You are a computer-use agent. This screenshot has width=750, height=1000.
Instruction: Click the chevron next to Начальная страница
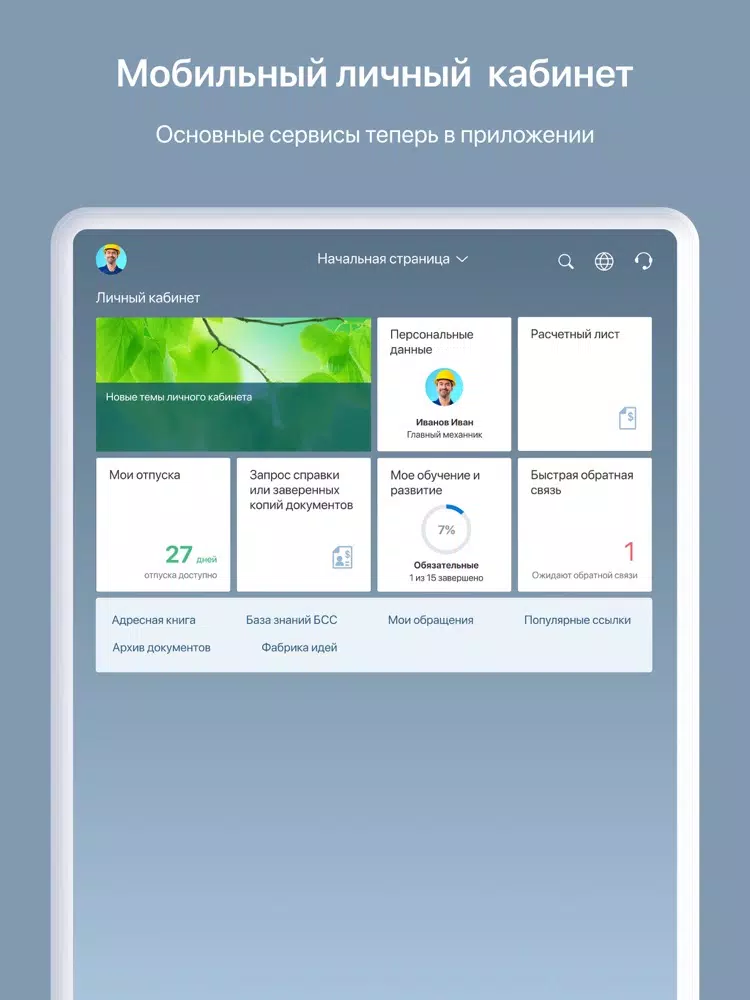(462, 259)
